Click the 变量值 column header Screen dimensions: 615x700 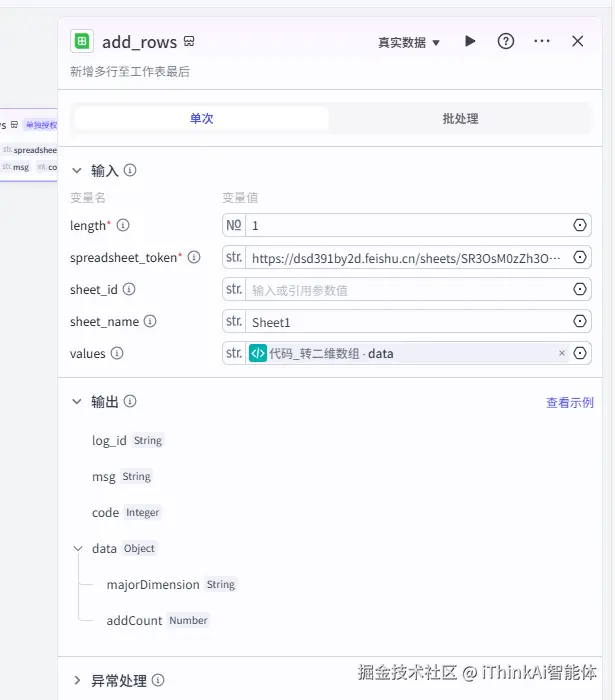240,197
